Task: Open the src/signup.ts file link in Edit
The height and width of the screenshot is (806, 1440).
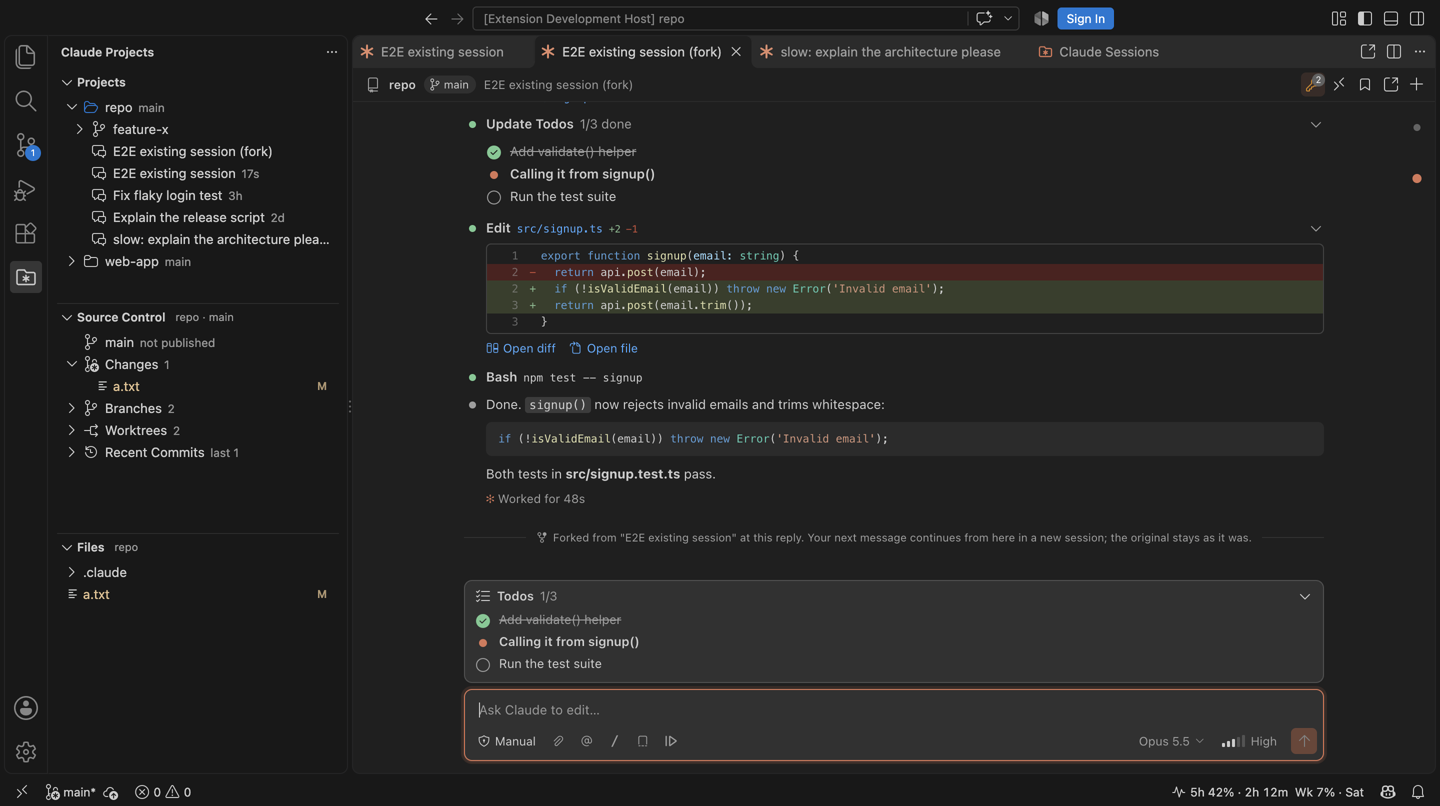Action: click(559, 229)
